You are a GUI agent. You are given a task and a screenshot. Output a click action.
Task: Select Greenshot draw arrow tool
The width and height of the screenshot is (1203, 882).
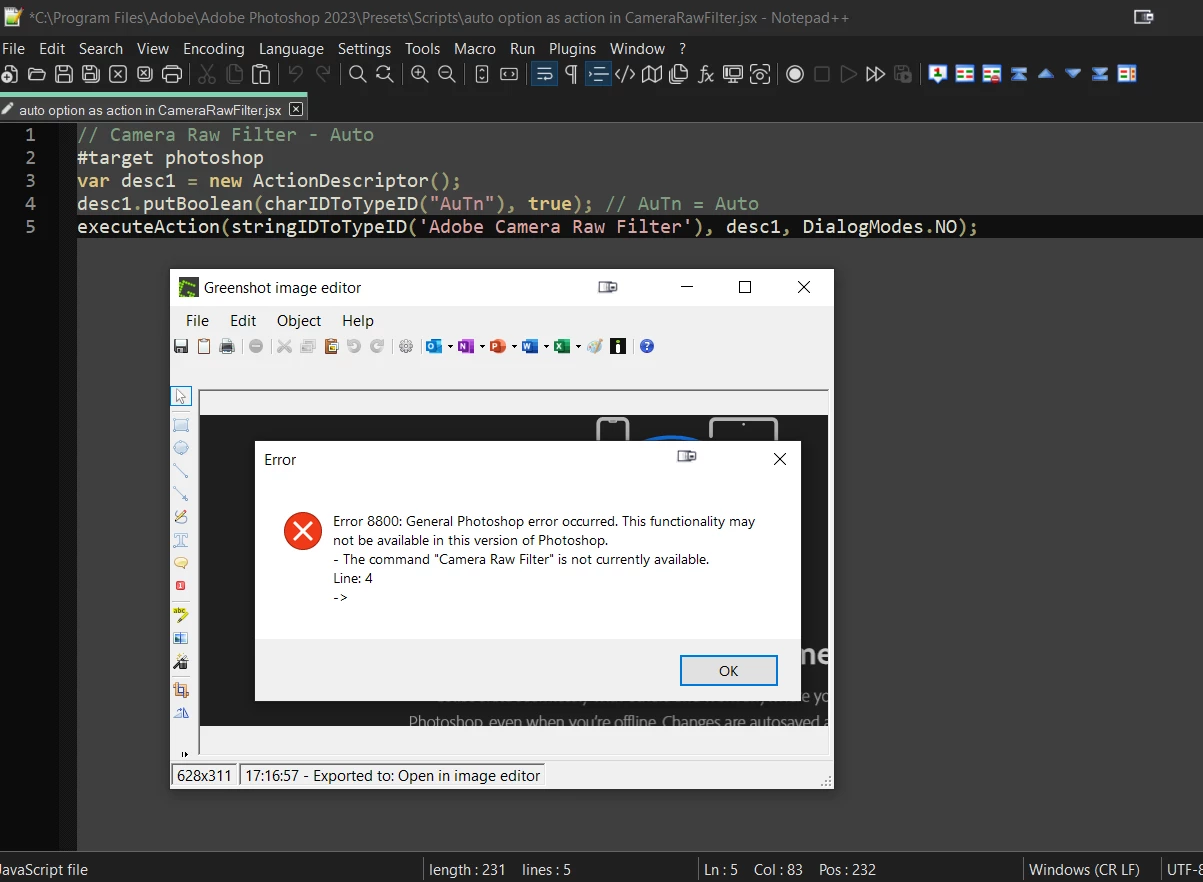pyautogui.click(x=181, y=494)
